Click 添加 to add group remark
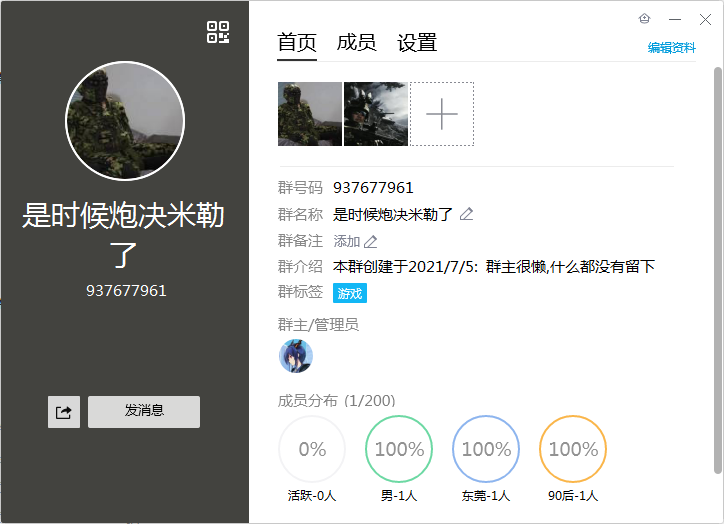724x524 pixels. tap(347, 241)
